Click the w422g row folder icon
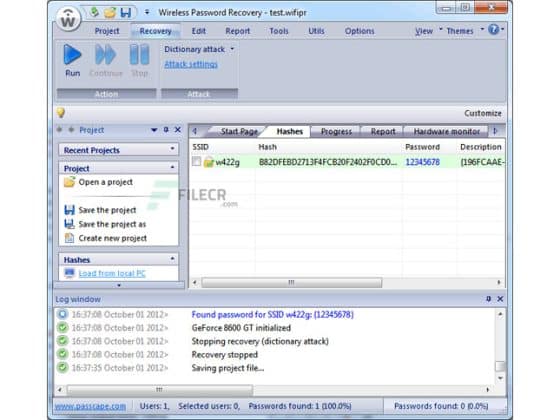This screenshot has height=420, width=560. pos(209,162)
